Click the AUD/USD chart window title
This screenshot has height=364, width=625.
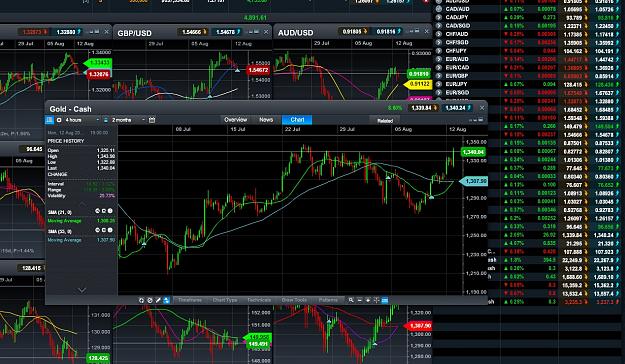pyautogui.click(x=295, y=33)
